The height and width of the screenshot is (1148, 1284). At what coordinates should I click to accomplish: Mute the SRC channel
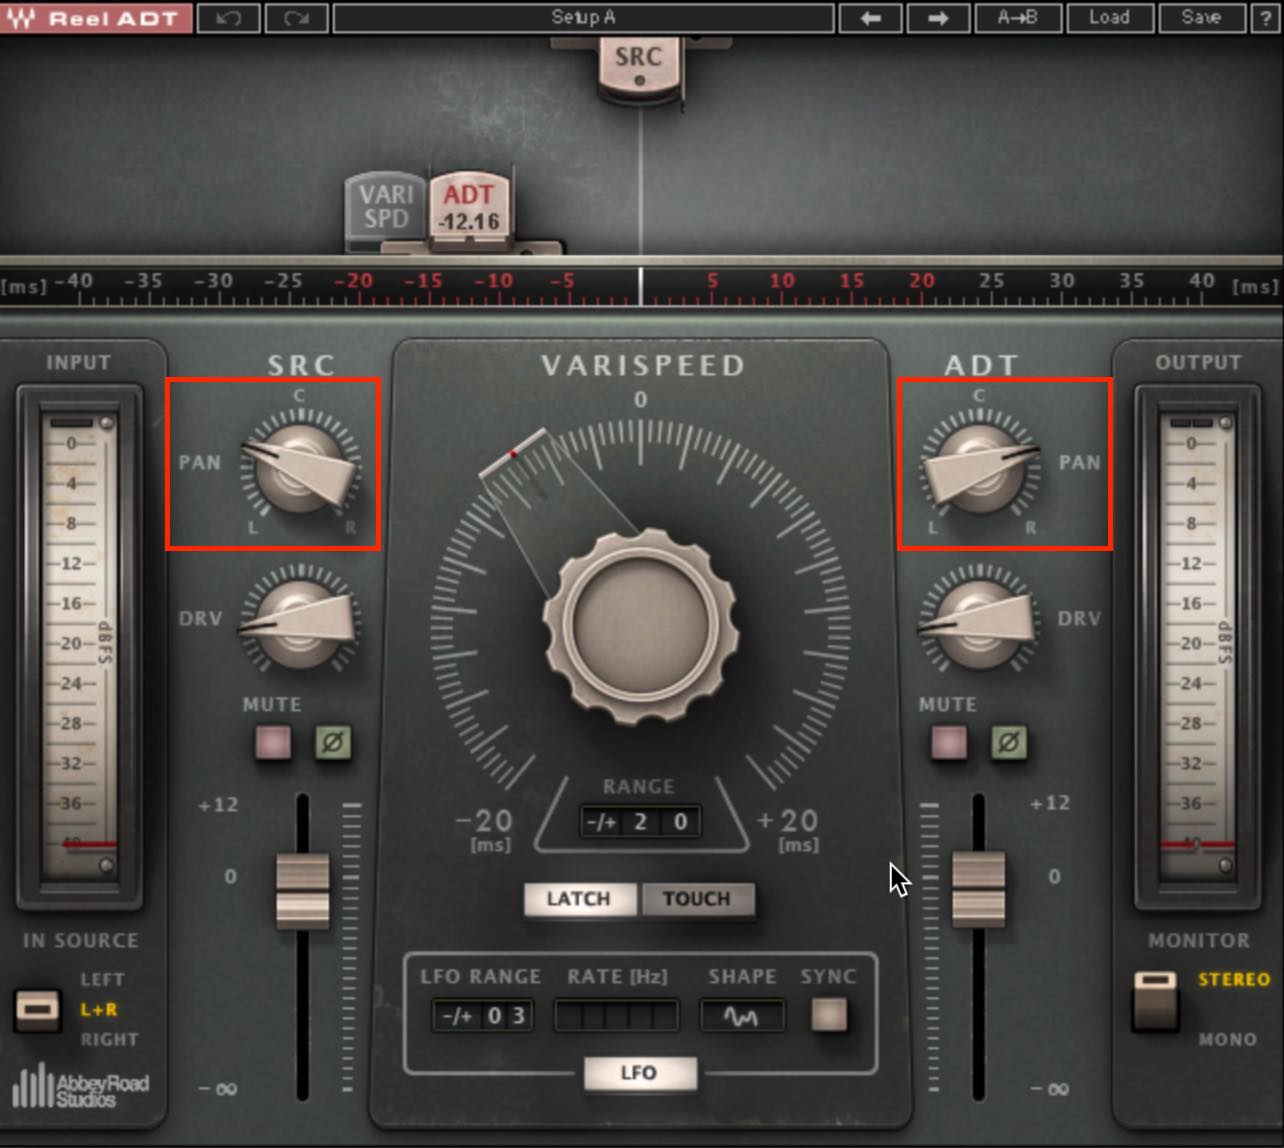[273, 743]
